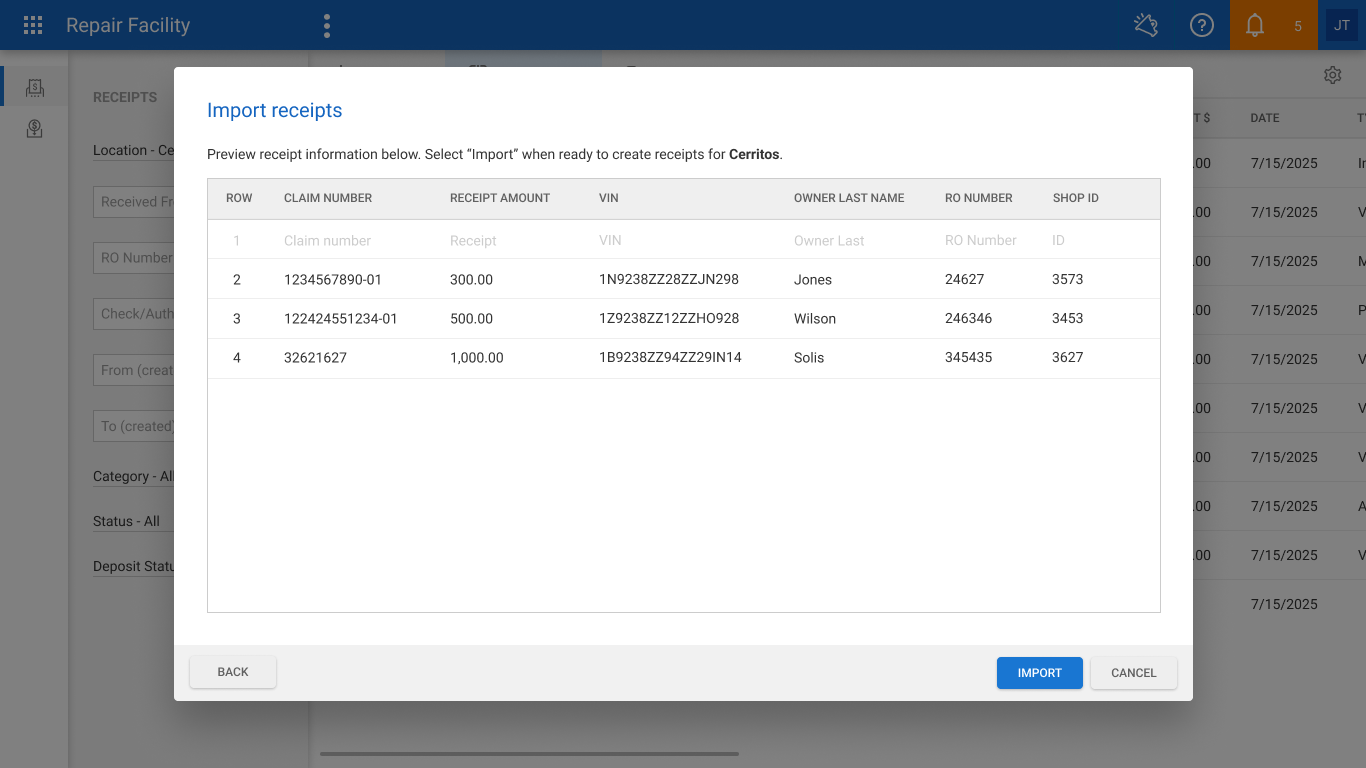Click owner last name Solis
The width and height of the screenshot is (1366, 768).
pos(809,357)
